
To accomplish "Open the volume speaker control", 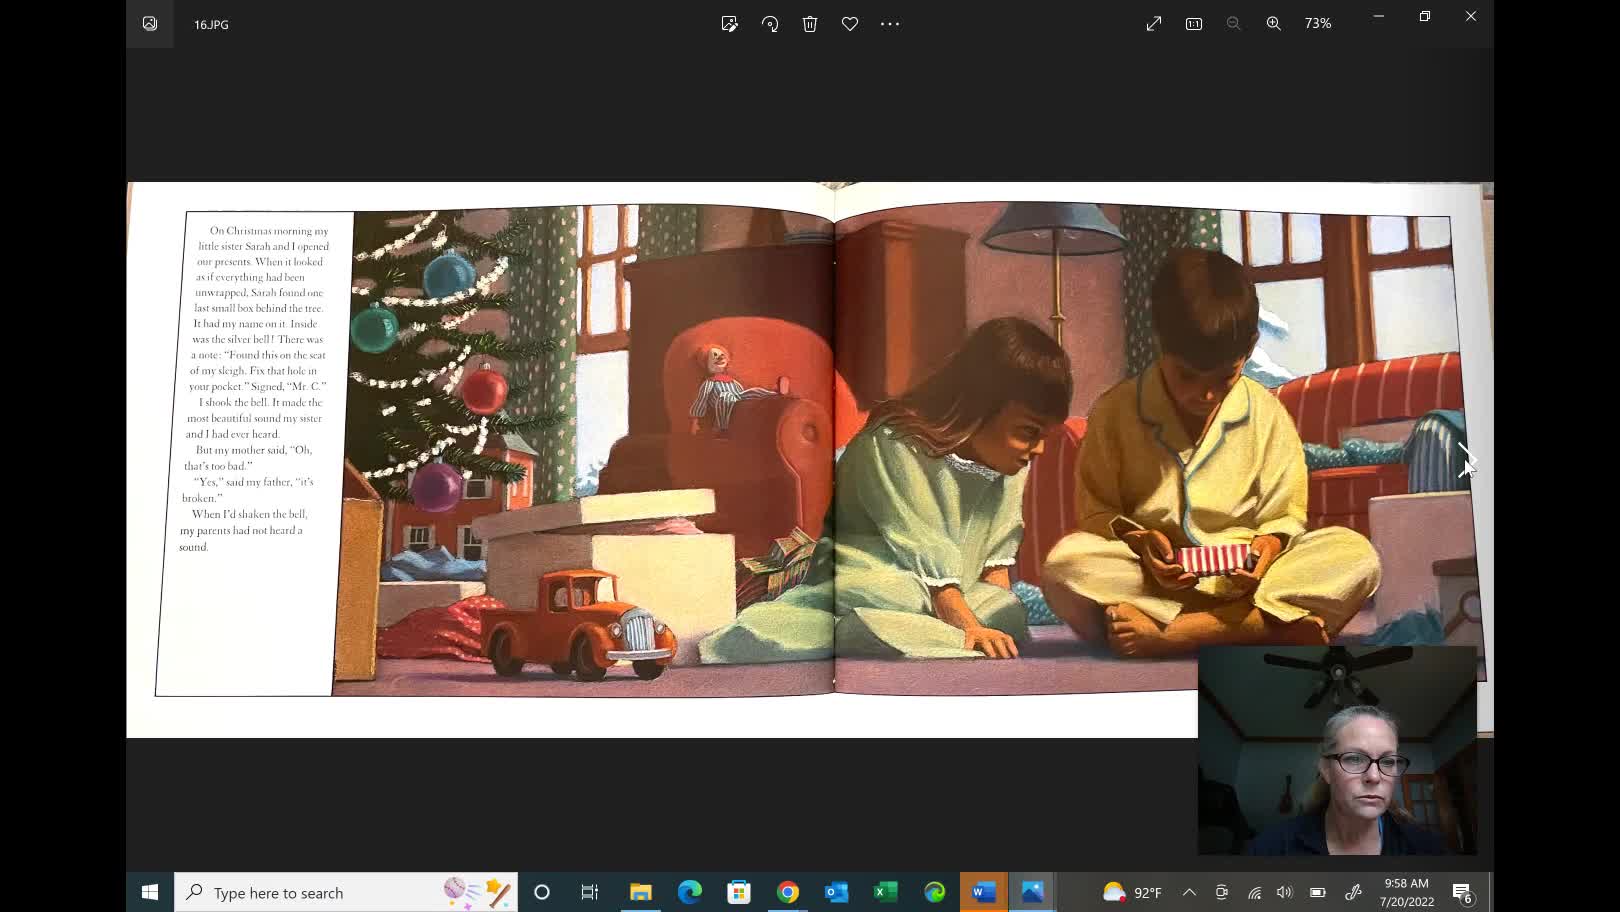I will [1285, 892].
